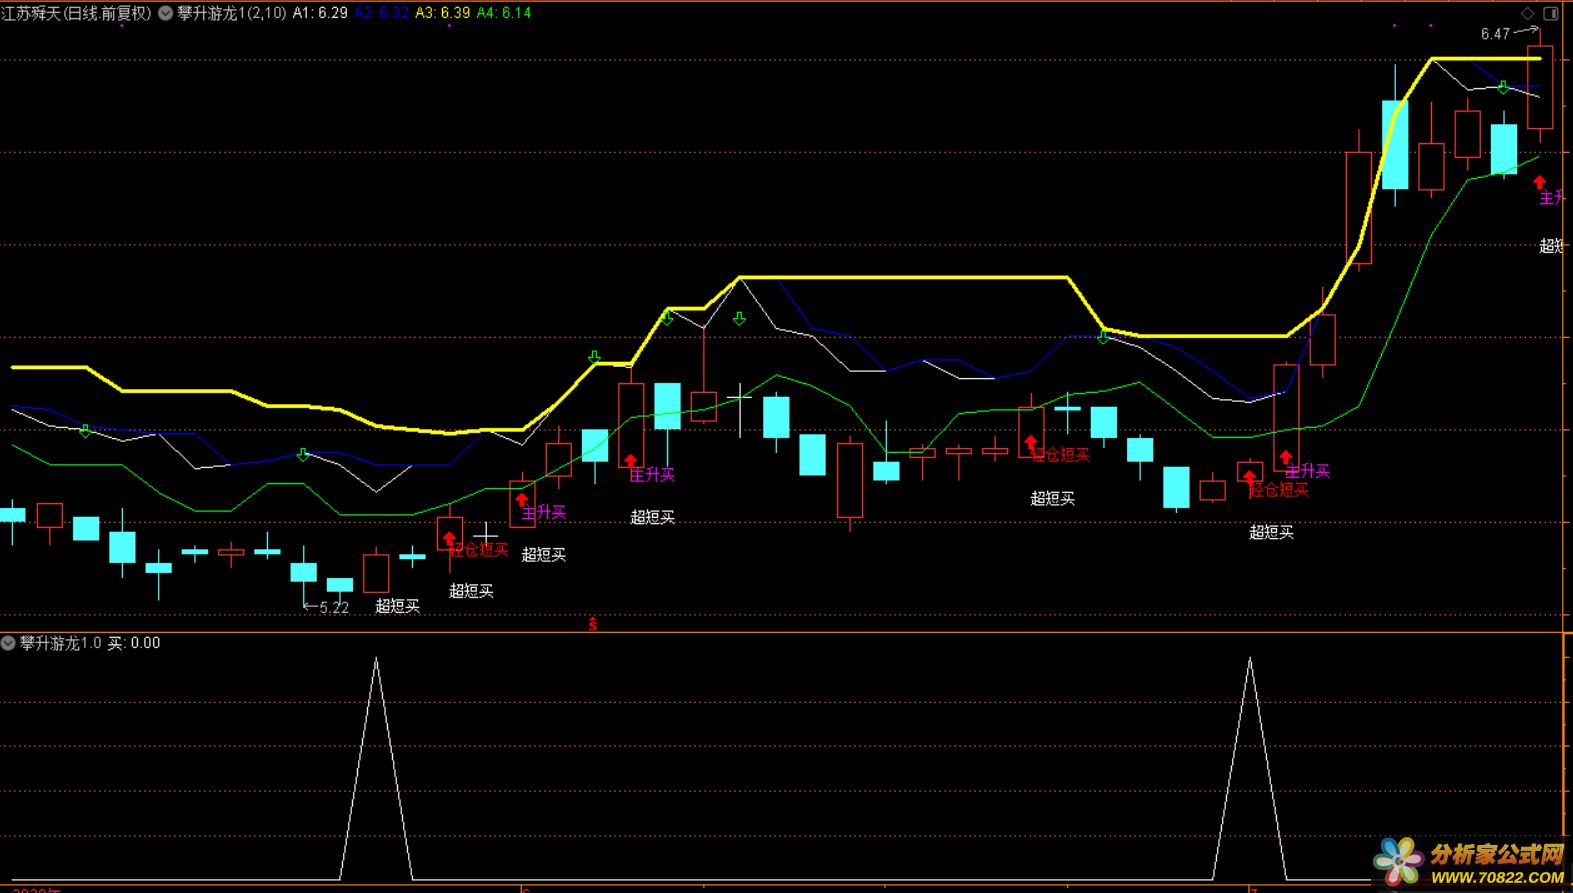This screenshot has height=893, width=1573.
Task: Click the yellow A3: 6.39 value
Action: point(443,13)
